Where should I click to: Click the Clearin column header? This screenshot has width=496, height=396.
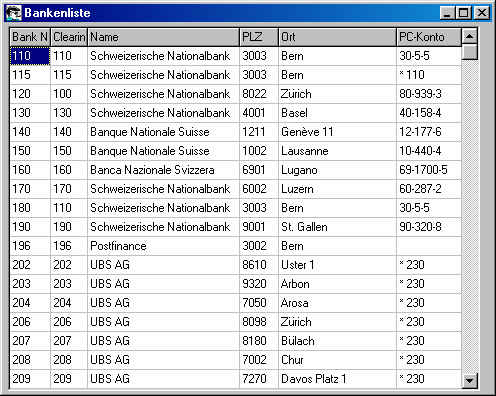coord(69,37)
